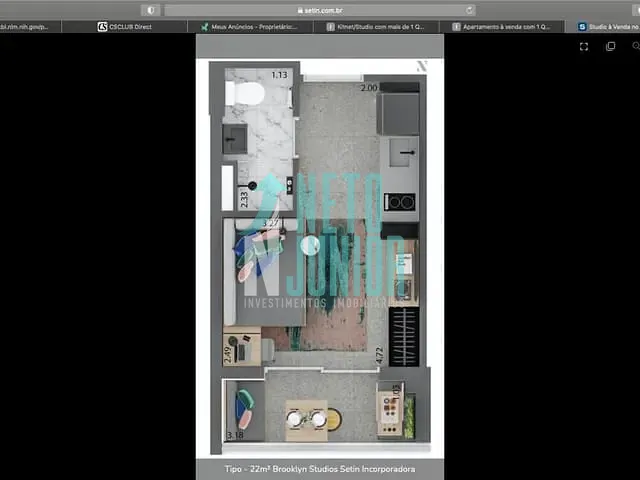Switch to the Meus Anúncios - Proprietário tab
The height and width of the screenshot is (480, 640).
pyautogui.click(x=250, y=27)
